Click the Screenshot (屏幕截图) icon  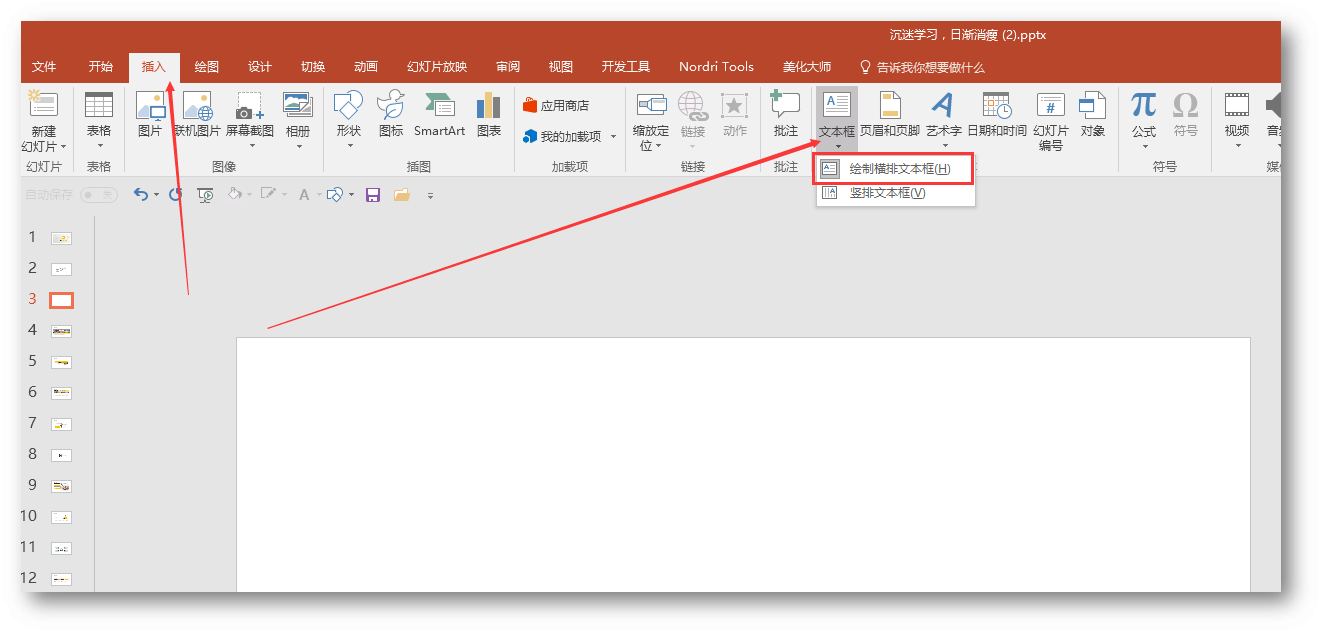pos(249,106)
